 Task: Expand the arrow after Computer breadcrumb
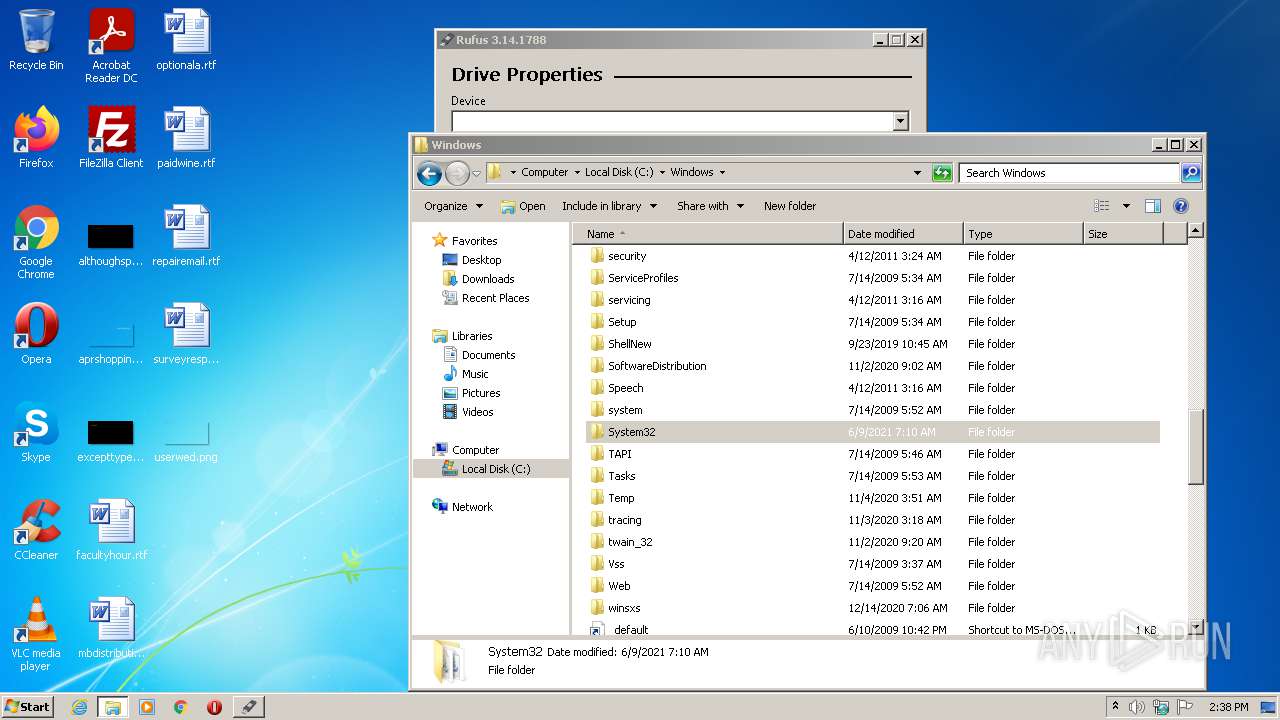point(576,173)
